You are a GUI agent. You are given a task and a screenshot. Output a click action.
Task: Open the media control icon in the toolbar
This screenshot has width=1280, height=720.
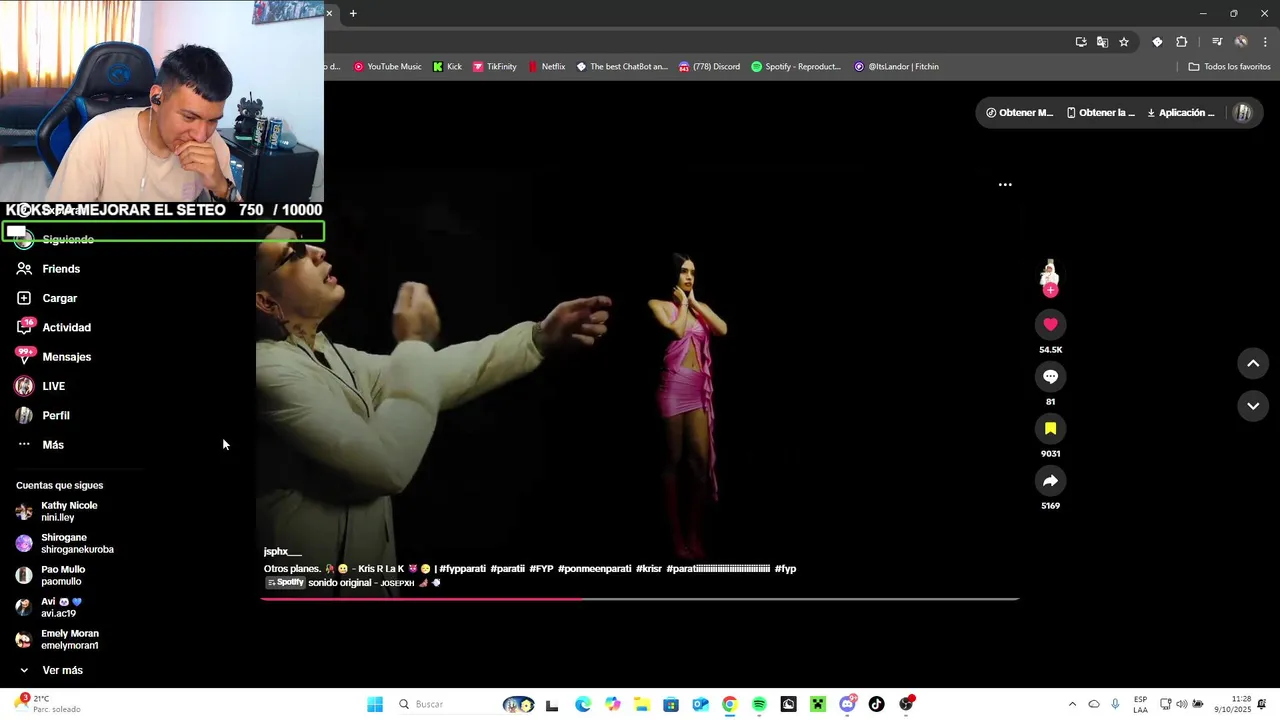coord(1217,42)
